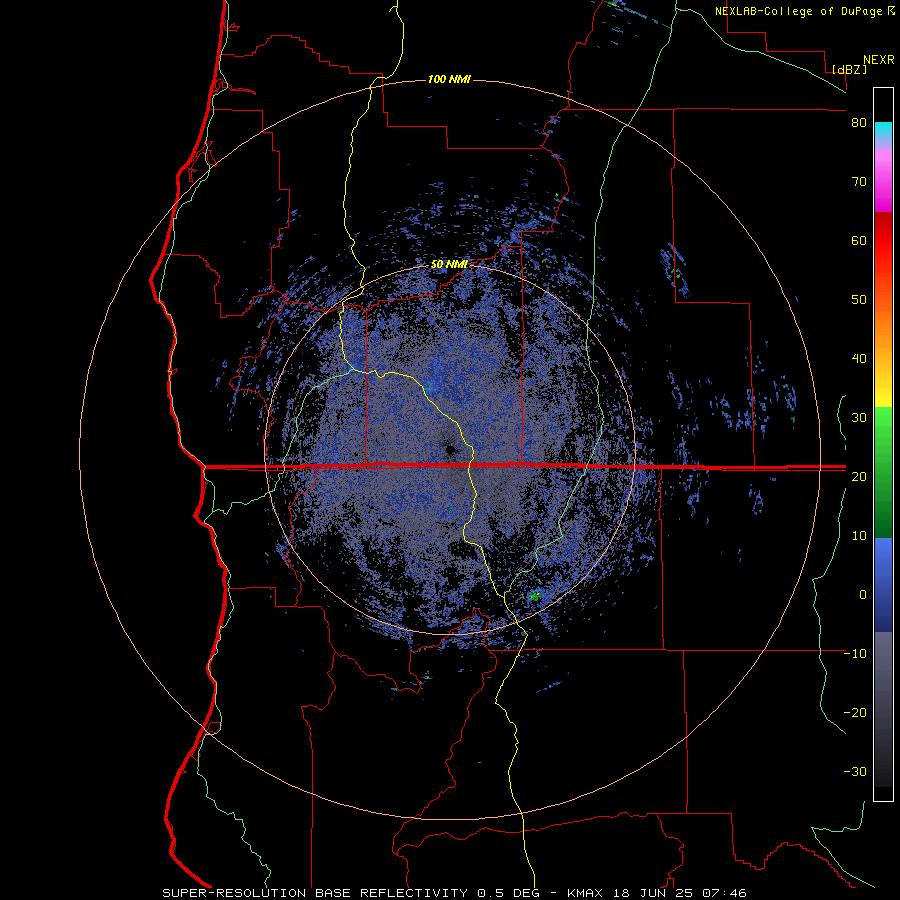Image resolution: width=900 pixels, height=900 pixels.
Task: Click the [dBZ] unit label
Action: [x=849, y=69]
